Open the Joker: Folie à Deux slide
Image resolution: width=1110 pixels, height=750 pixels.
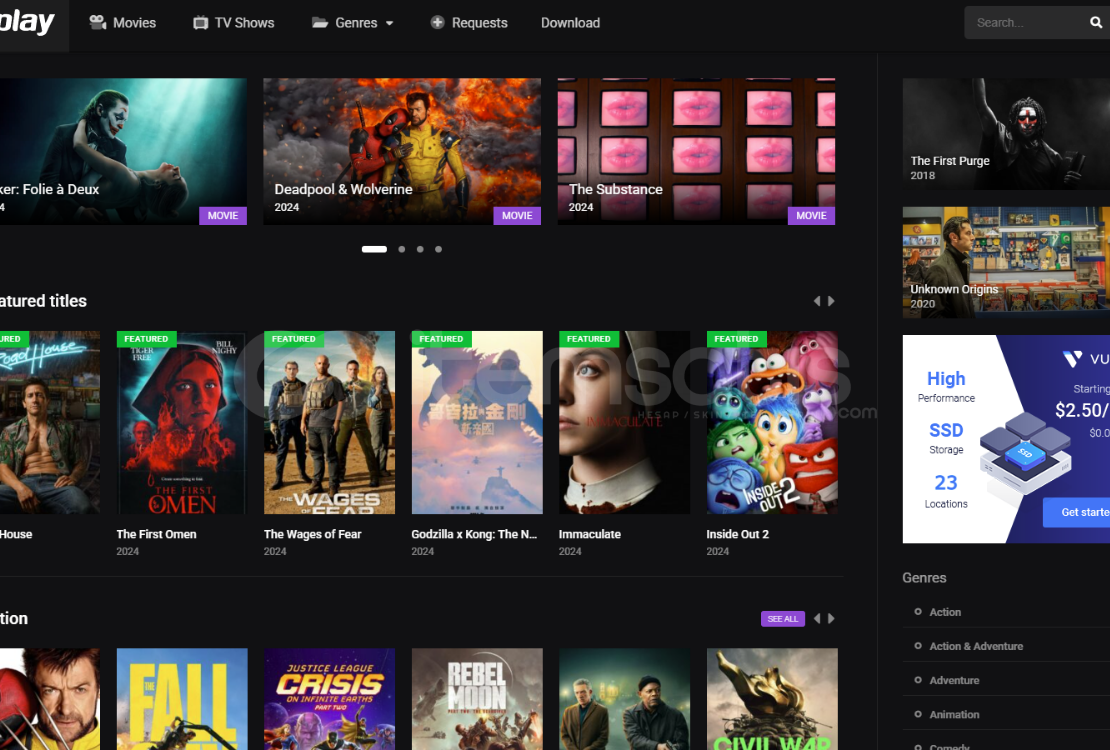[x=123, y=152]
